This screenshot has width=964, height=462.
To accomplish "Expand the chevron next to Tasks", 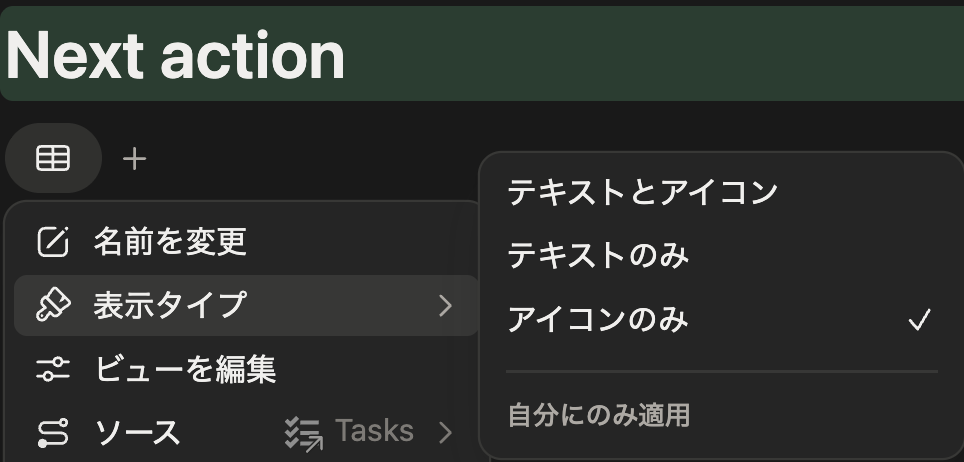I will (445, 433).
